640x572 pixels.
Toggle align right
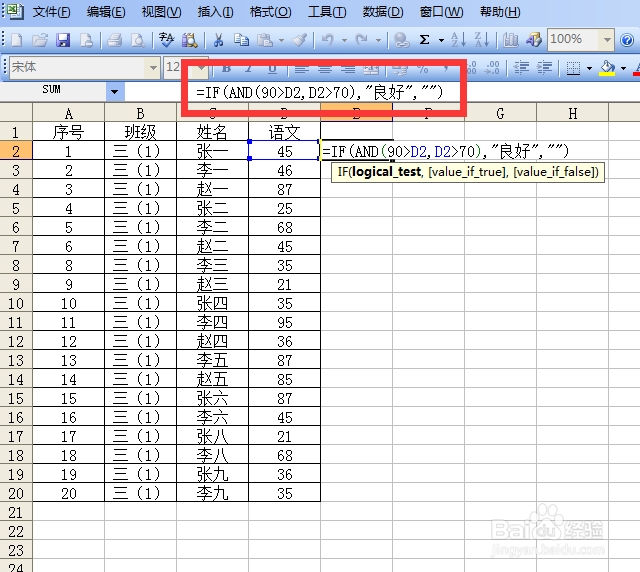(348, 69)
